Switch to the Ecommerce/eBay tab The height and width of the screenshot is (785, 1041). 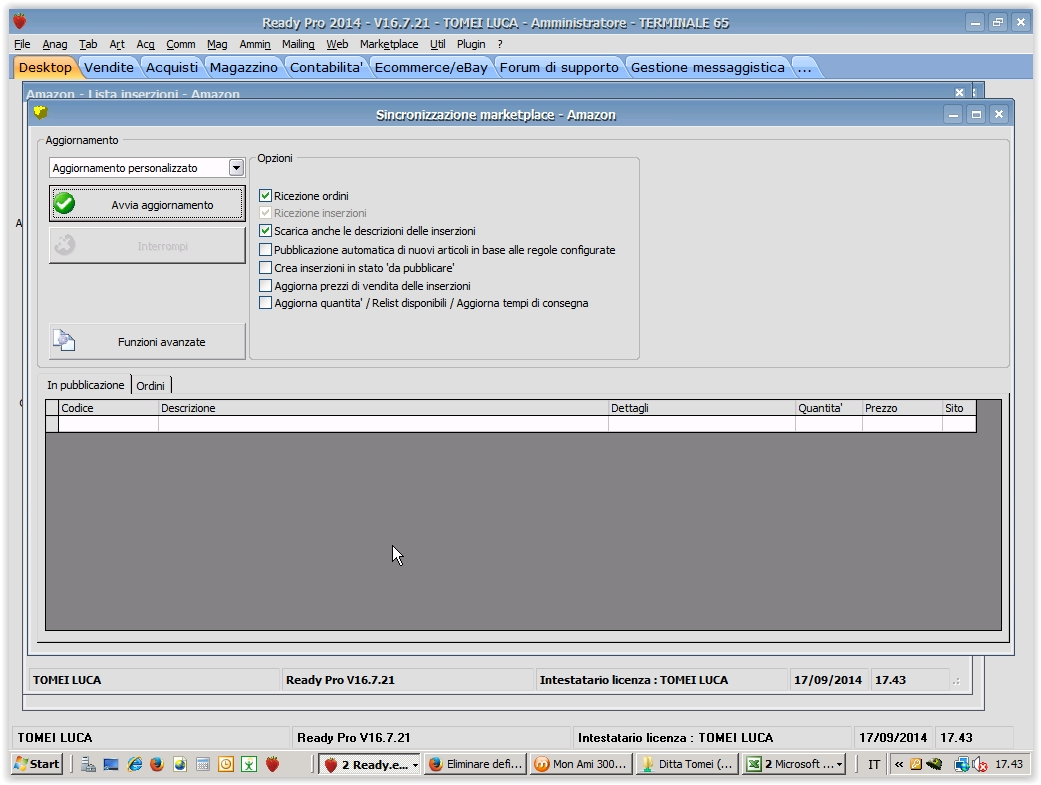click(431, 67)
